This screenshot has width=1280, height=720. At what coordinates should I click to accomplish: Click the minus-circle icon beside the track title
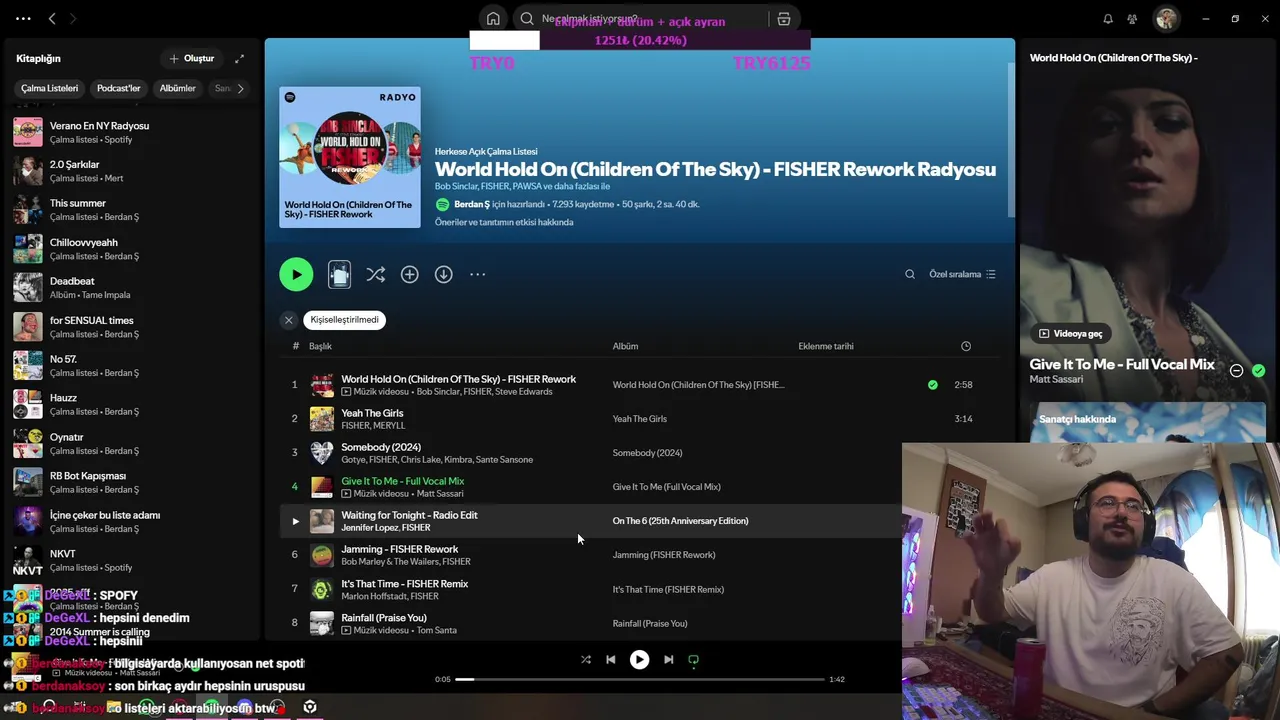1236,371
